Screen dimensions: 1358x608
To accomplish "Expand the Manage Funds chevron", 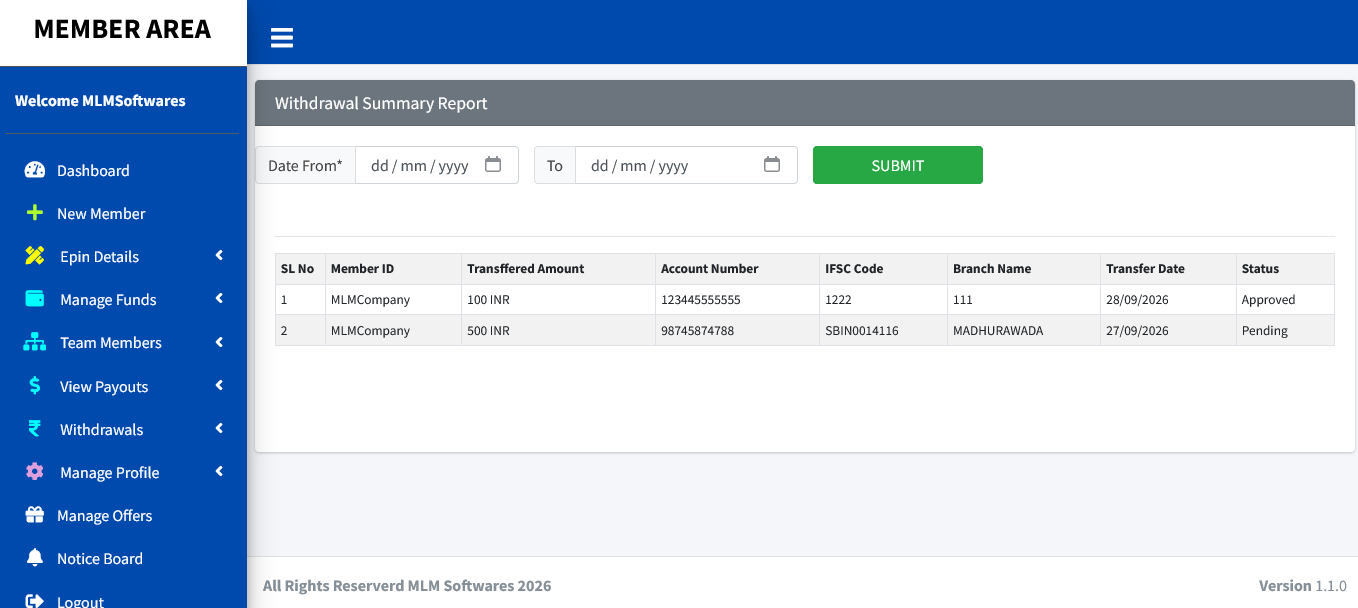I will tap(219, 299).
